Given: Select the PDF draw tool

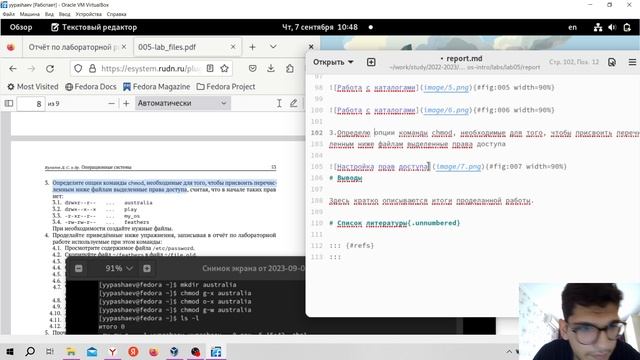Looking at the screenshot, I should [293, 103].
